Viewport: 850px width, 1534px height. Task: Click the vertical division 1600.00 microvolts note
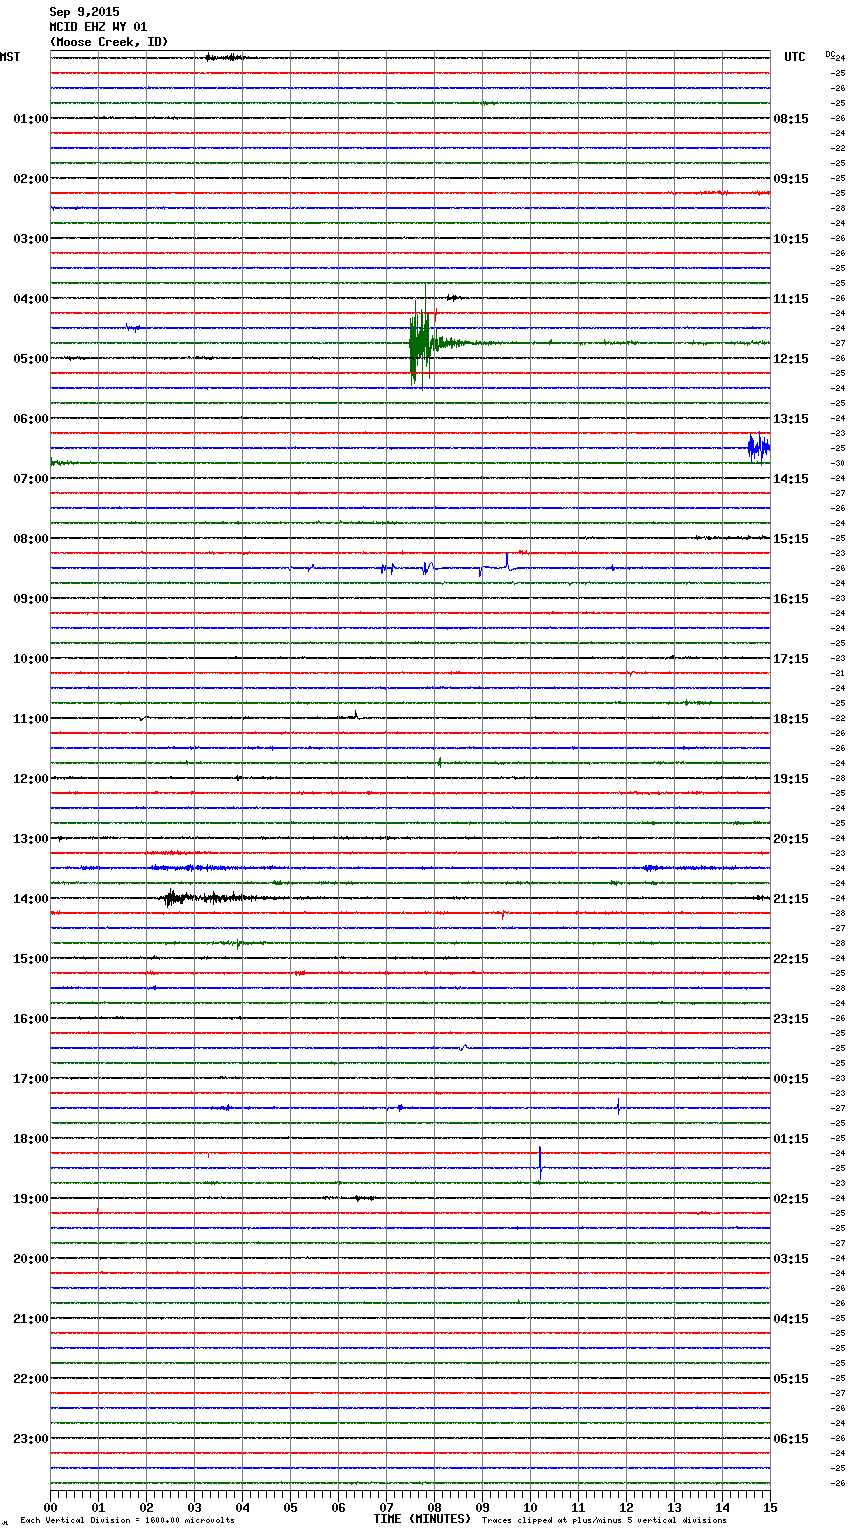point(127,1521)
